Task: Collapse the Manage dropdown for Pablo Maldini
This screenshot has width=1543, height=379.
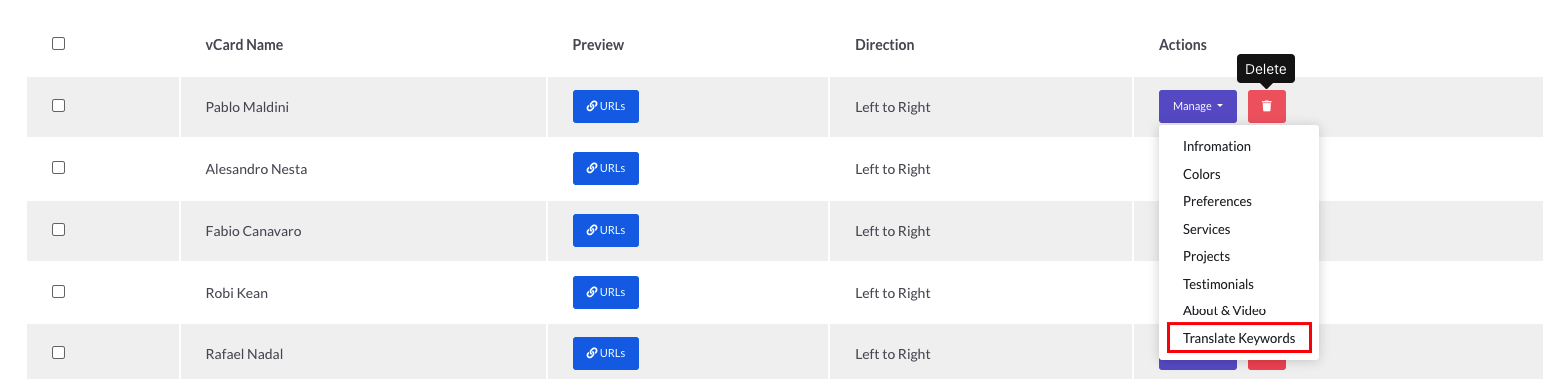Action: (x=1197, y=106)
